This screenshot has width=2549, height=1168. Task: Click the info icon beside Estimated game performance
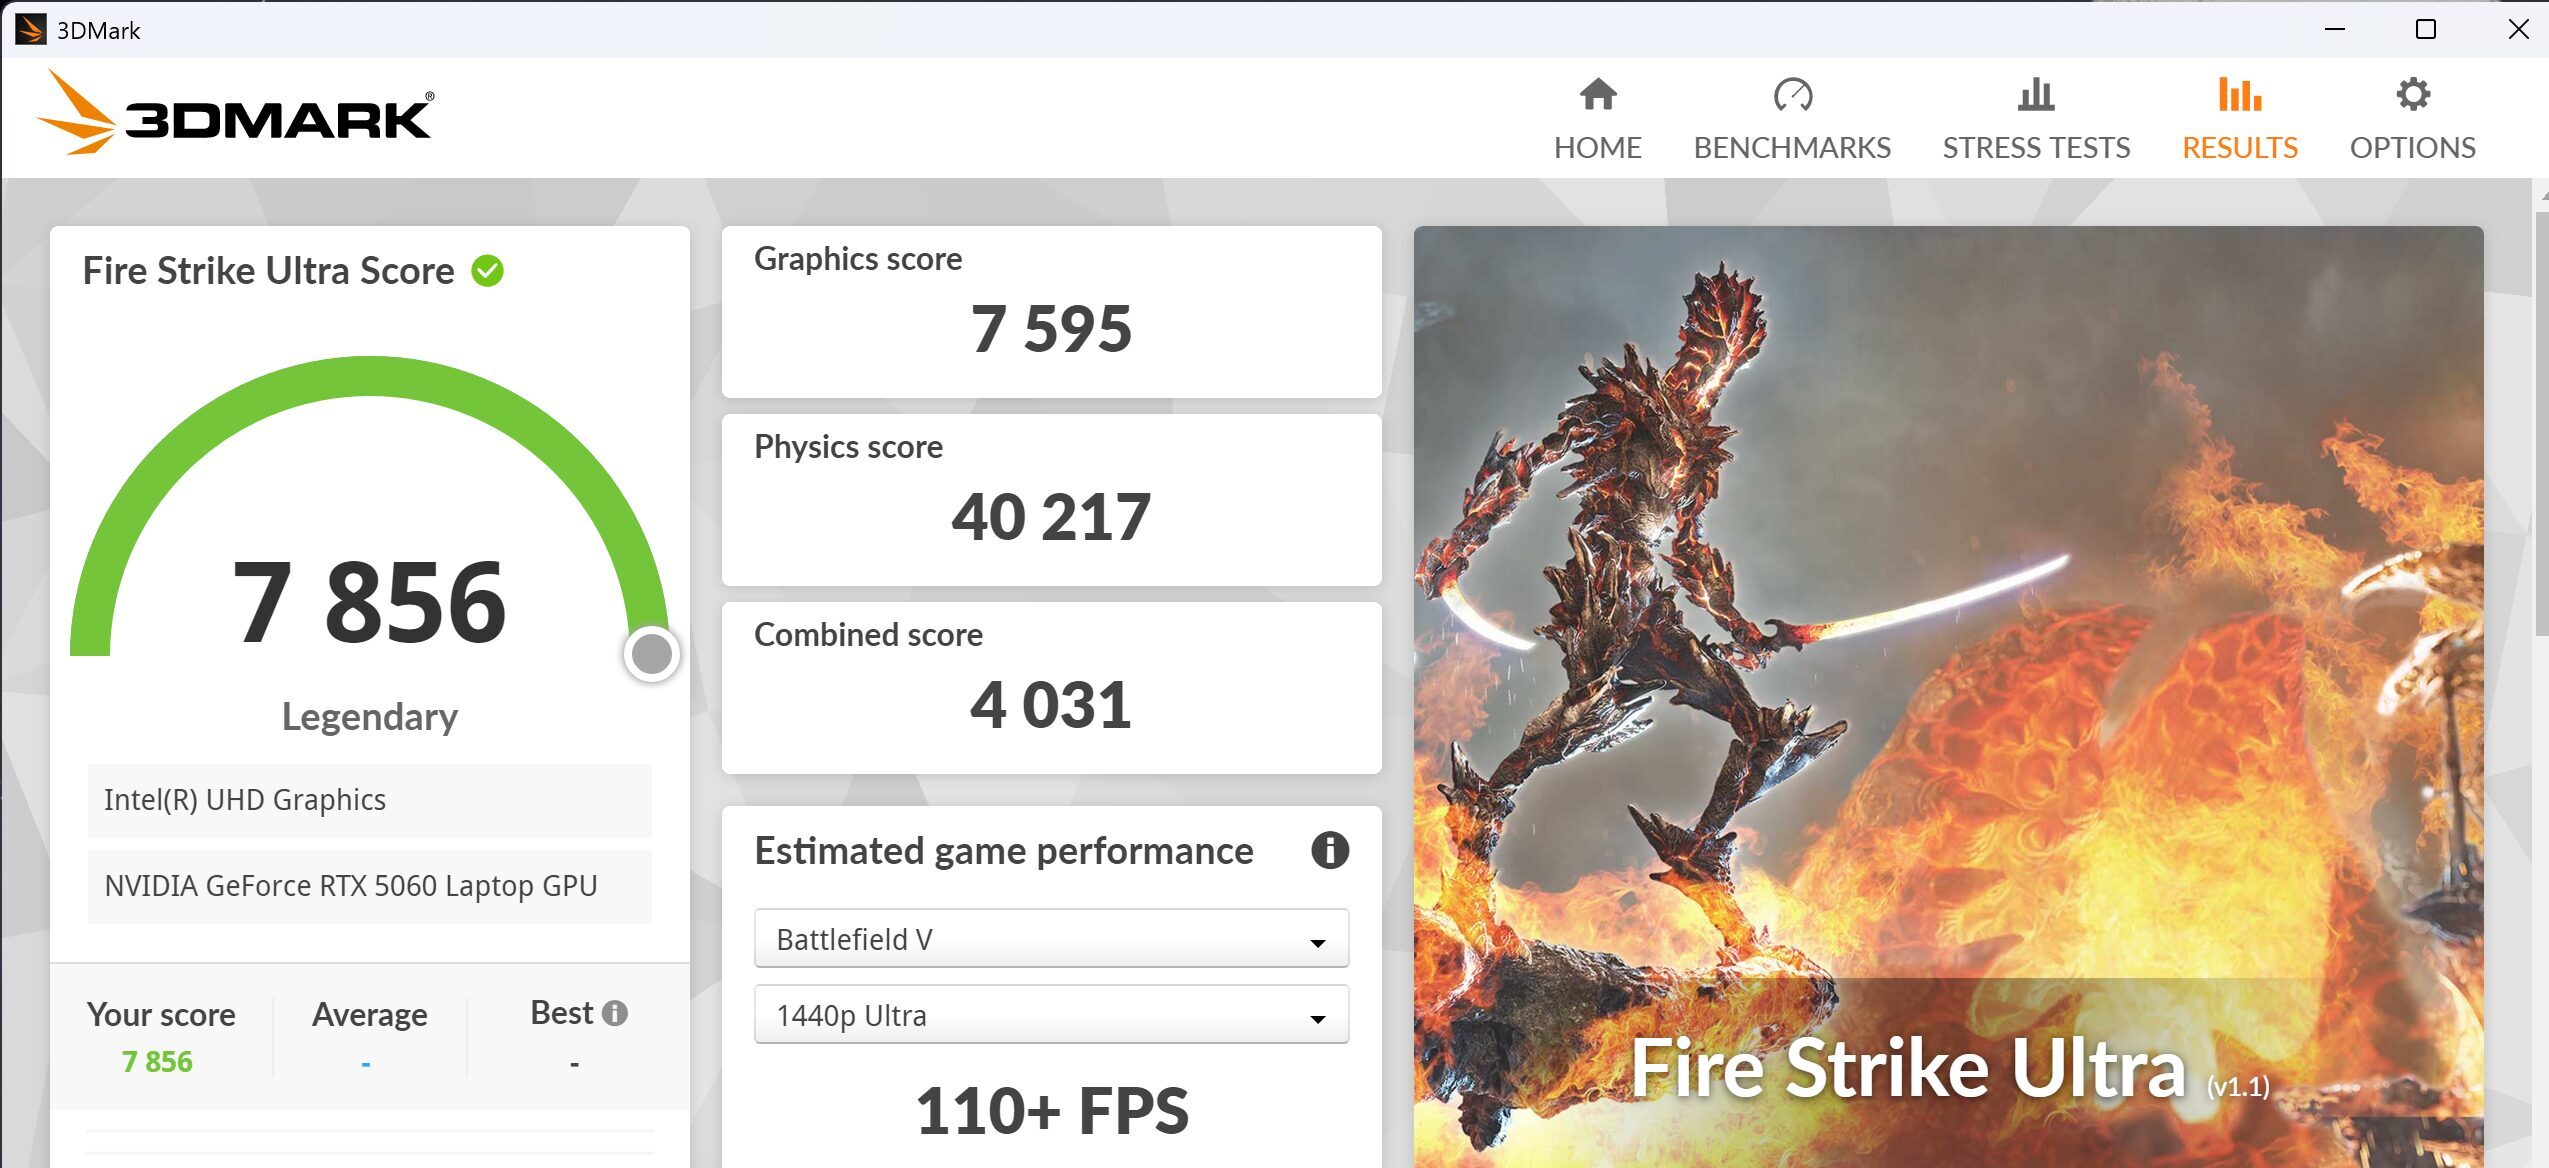pos(1332,851)
